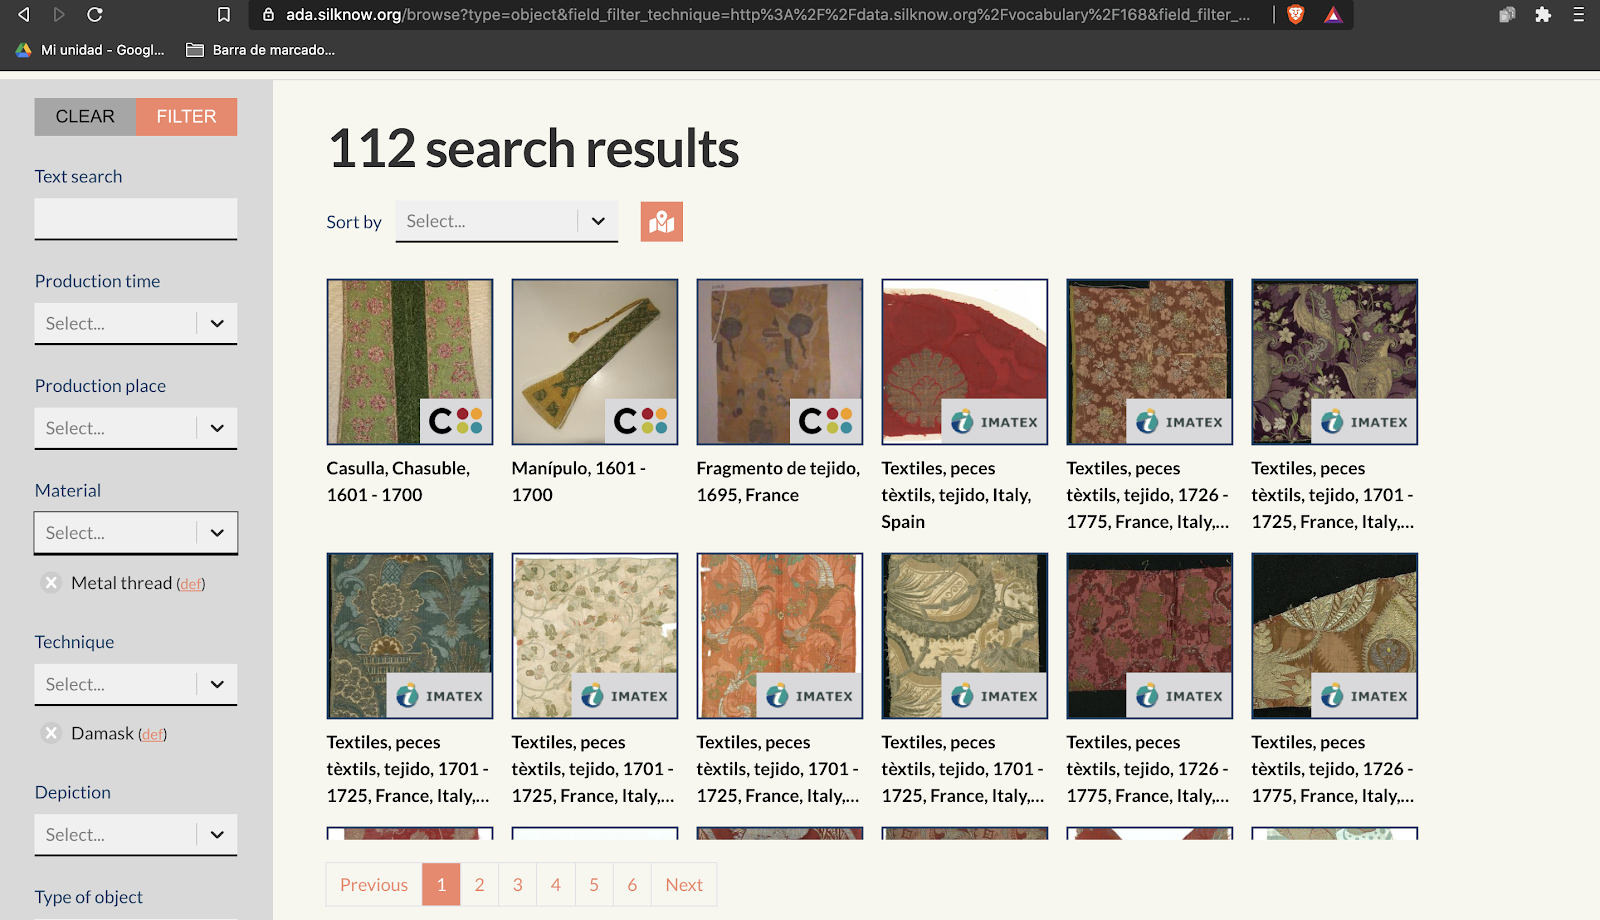This screenshot has height=920, width=1600.
Task: Select pagination page 1
Action: pyautogui.click(x=441, y=884)
